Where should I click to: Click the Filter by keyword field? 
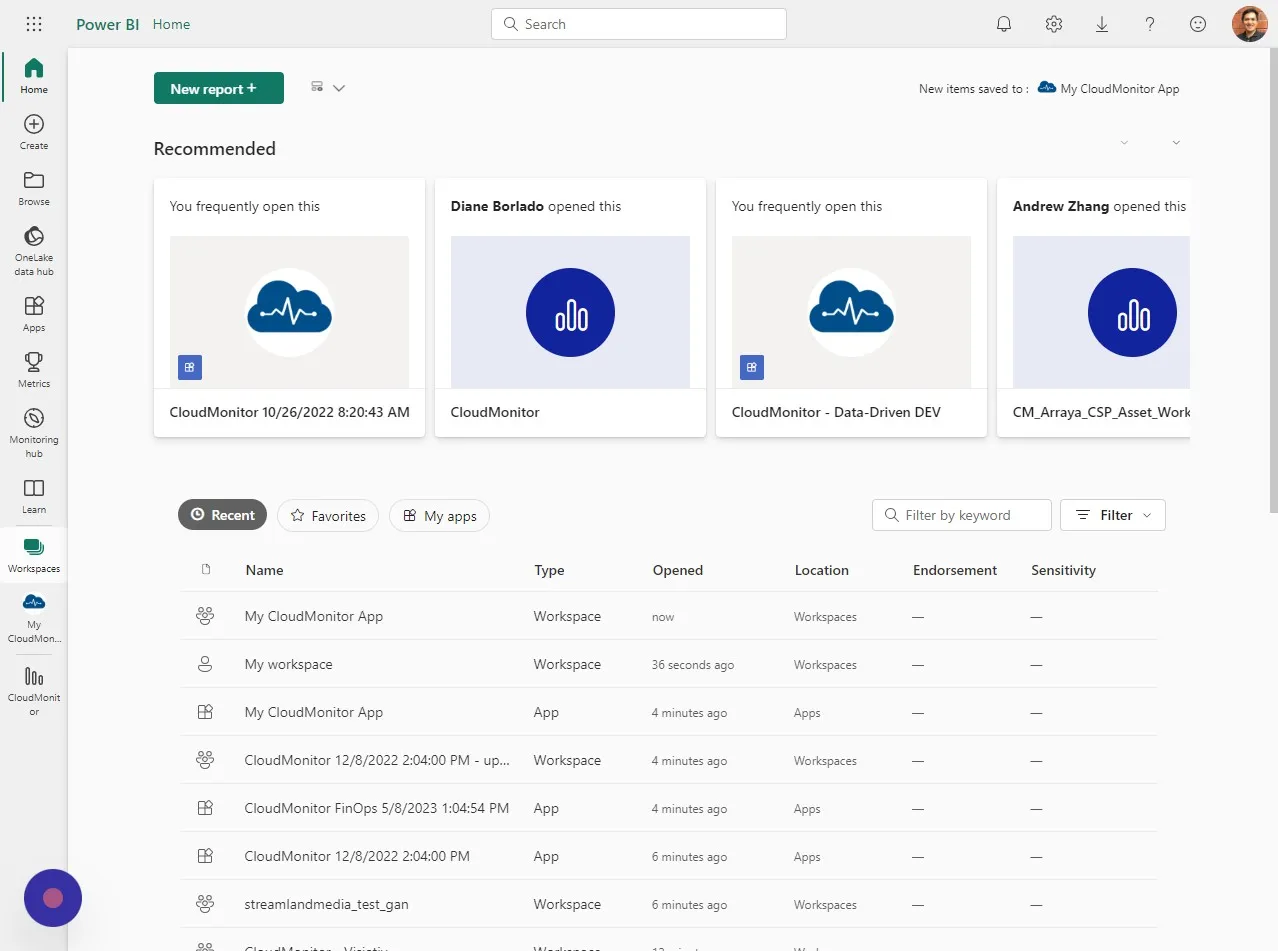[962, 515]
